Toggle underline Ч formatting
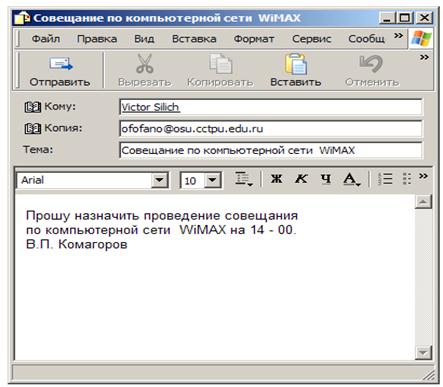The height and width of the screenshot is (387, 443). (326, 179)
